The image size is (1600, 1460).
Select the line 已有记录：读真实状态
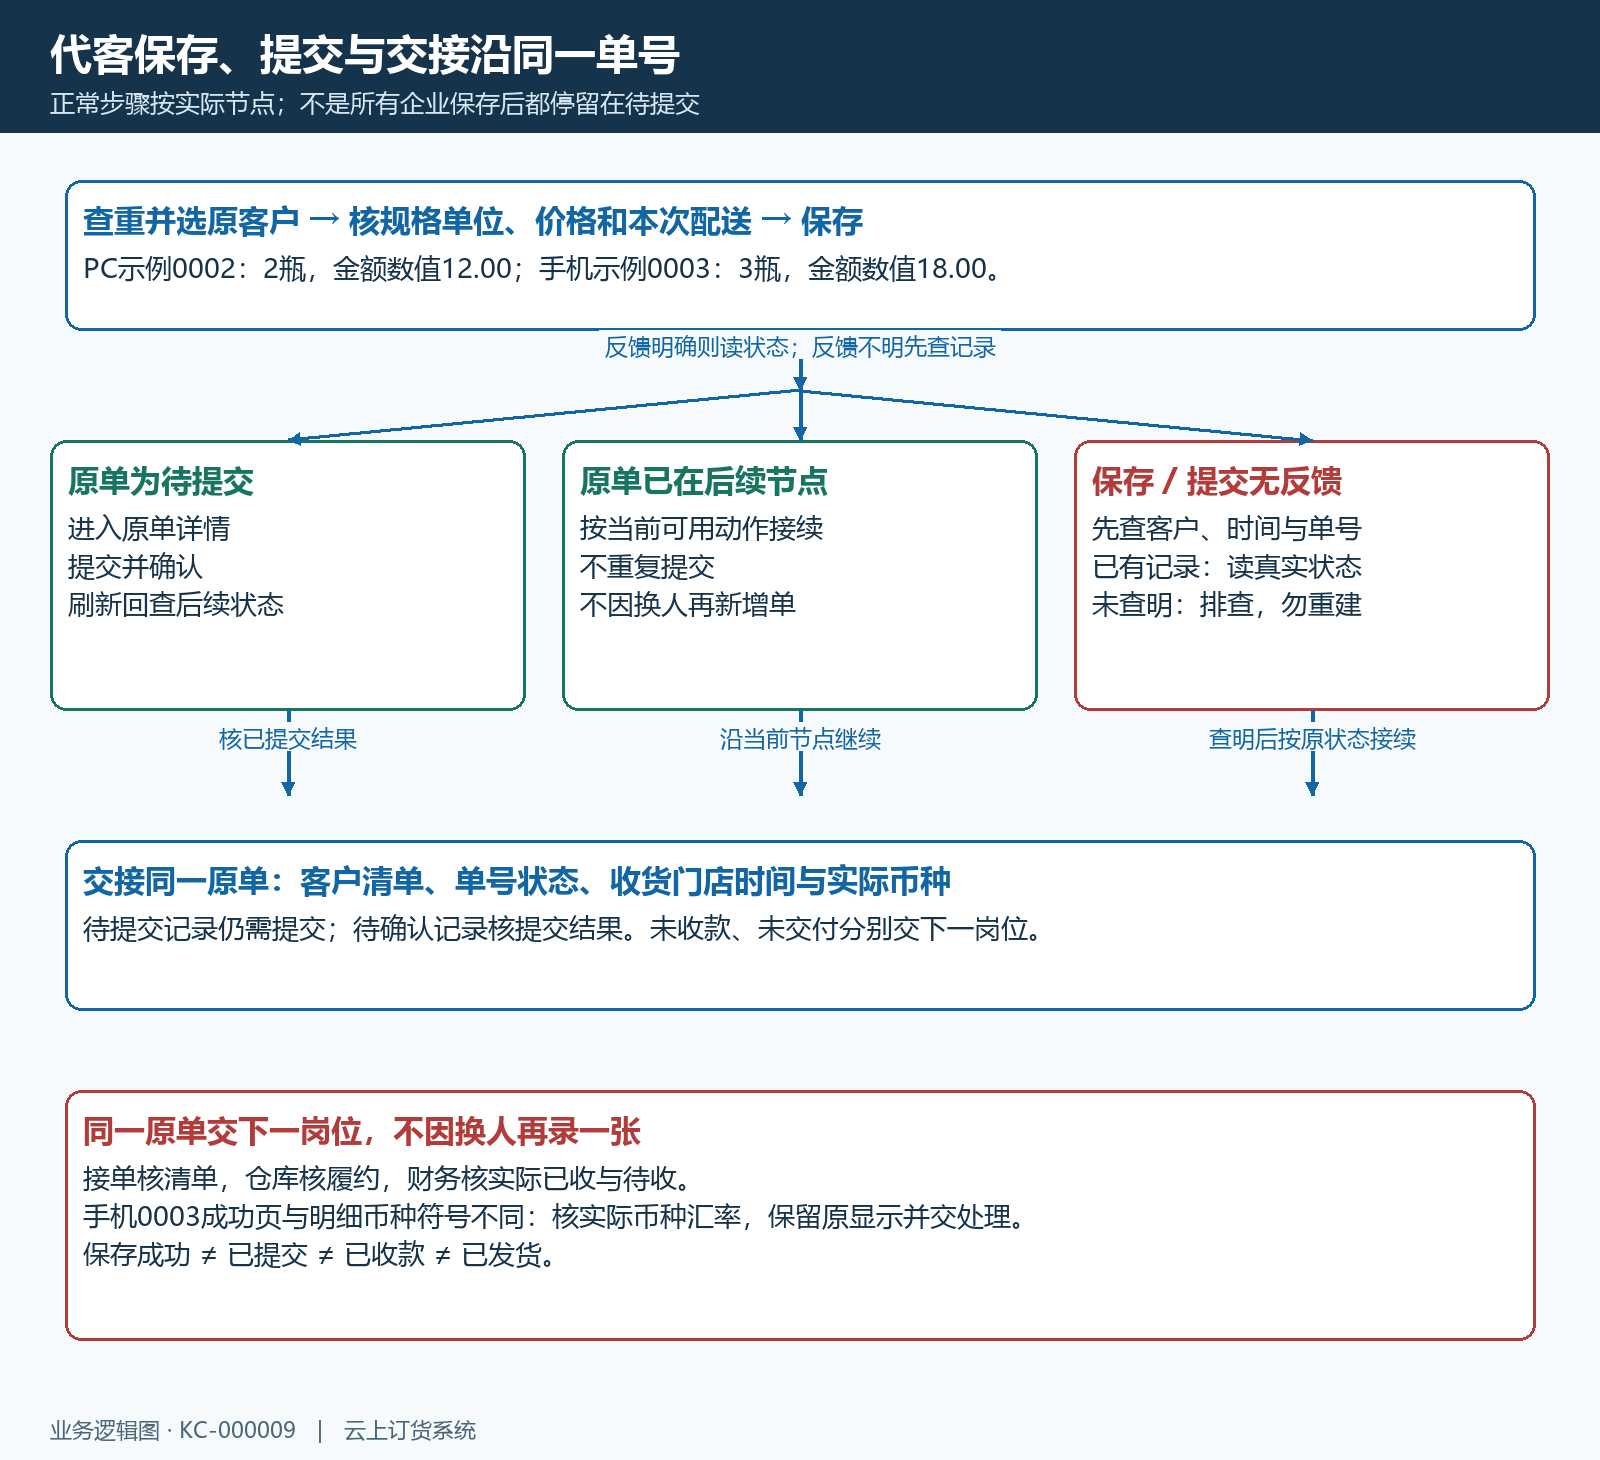coord(1227,566)
